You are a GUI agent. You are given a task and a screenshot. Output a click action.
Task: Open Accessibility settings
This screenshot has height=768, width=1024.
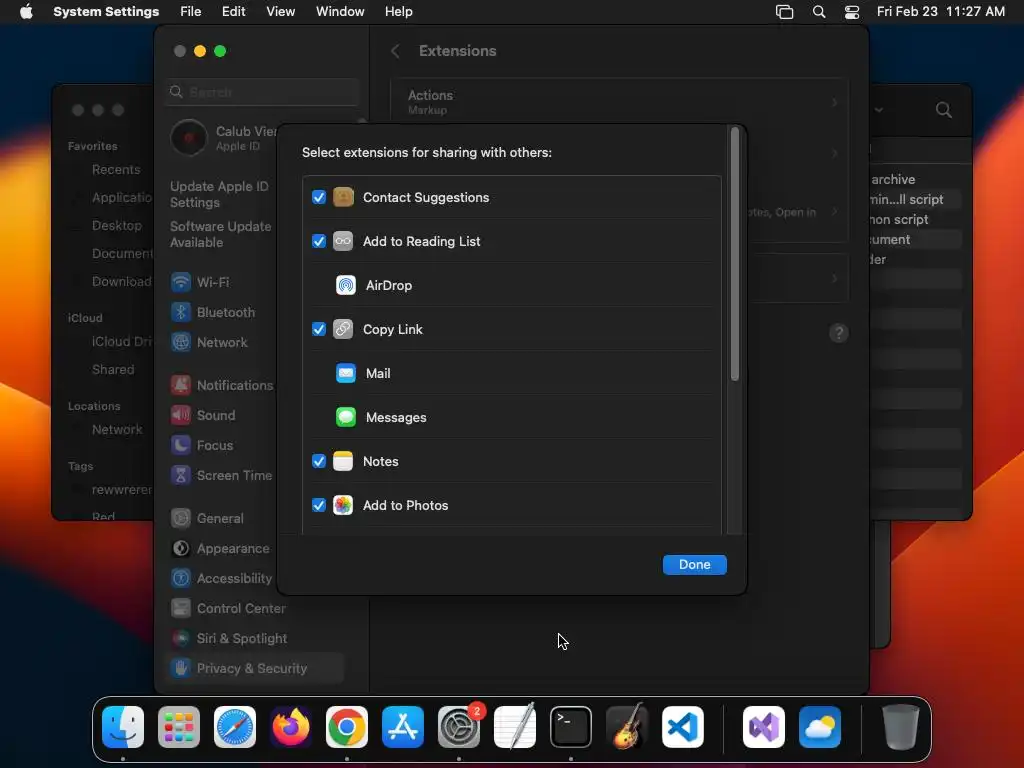pos(221,579)
